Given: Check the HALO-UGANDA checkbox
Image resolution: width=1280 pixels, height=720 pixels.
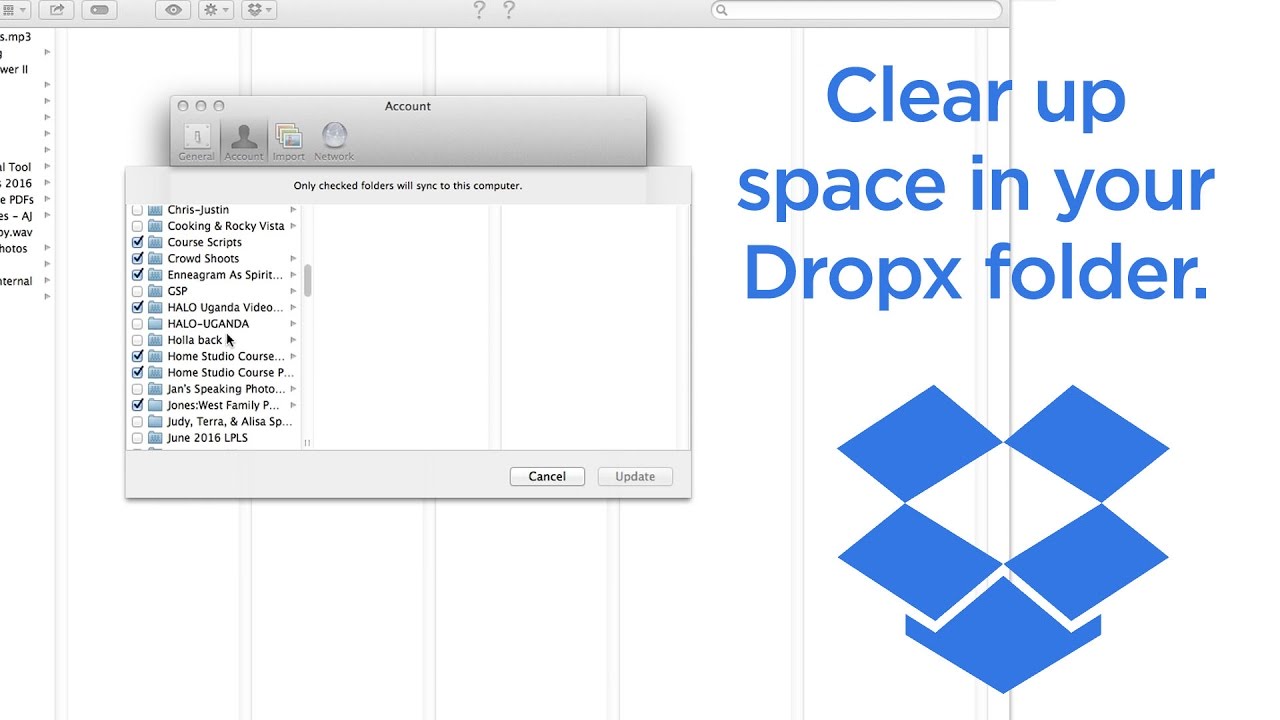Looking at the screenshot, I should click(x=137, y=324).
